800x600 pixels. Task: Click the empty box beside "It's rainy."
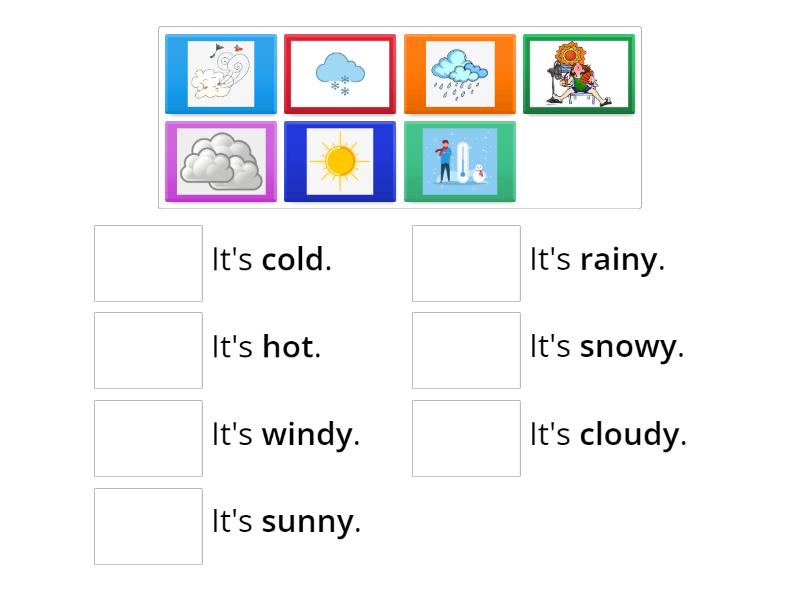tap(466, 263)
